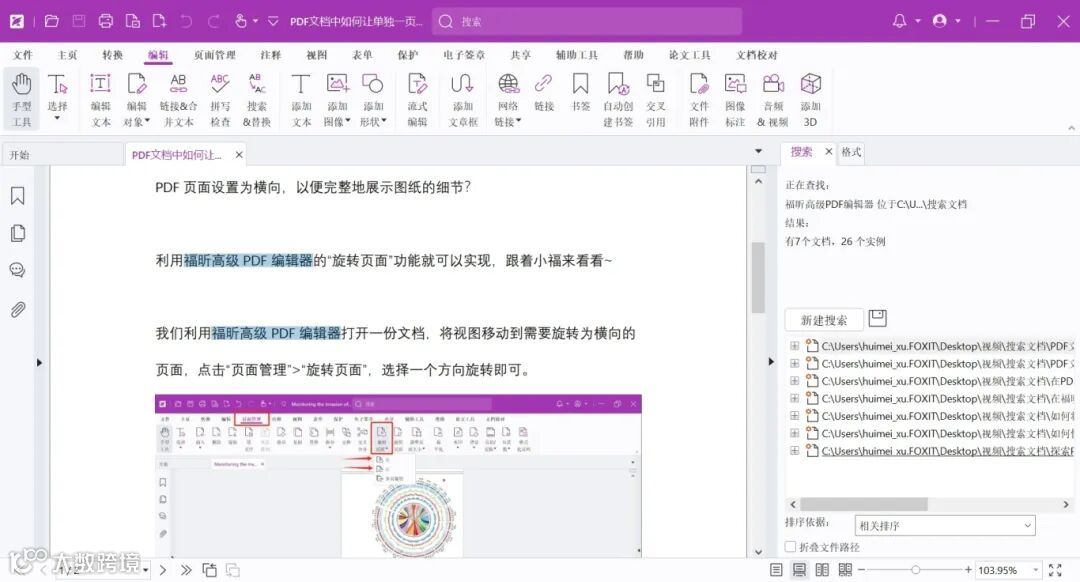Open the attachments panel in left sidebar
Screen dimensions: 1080x582
(18, 309)
